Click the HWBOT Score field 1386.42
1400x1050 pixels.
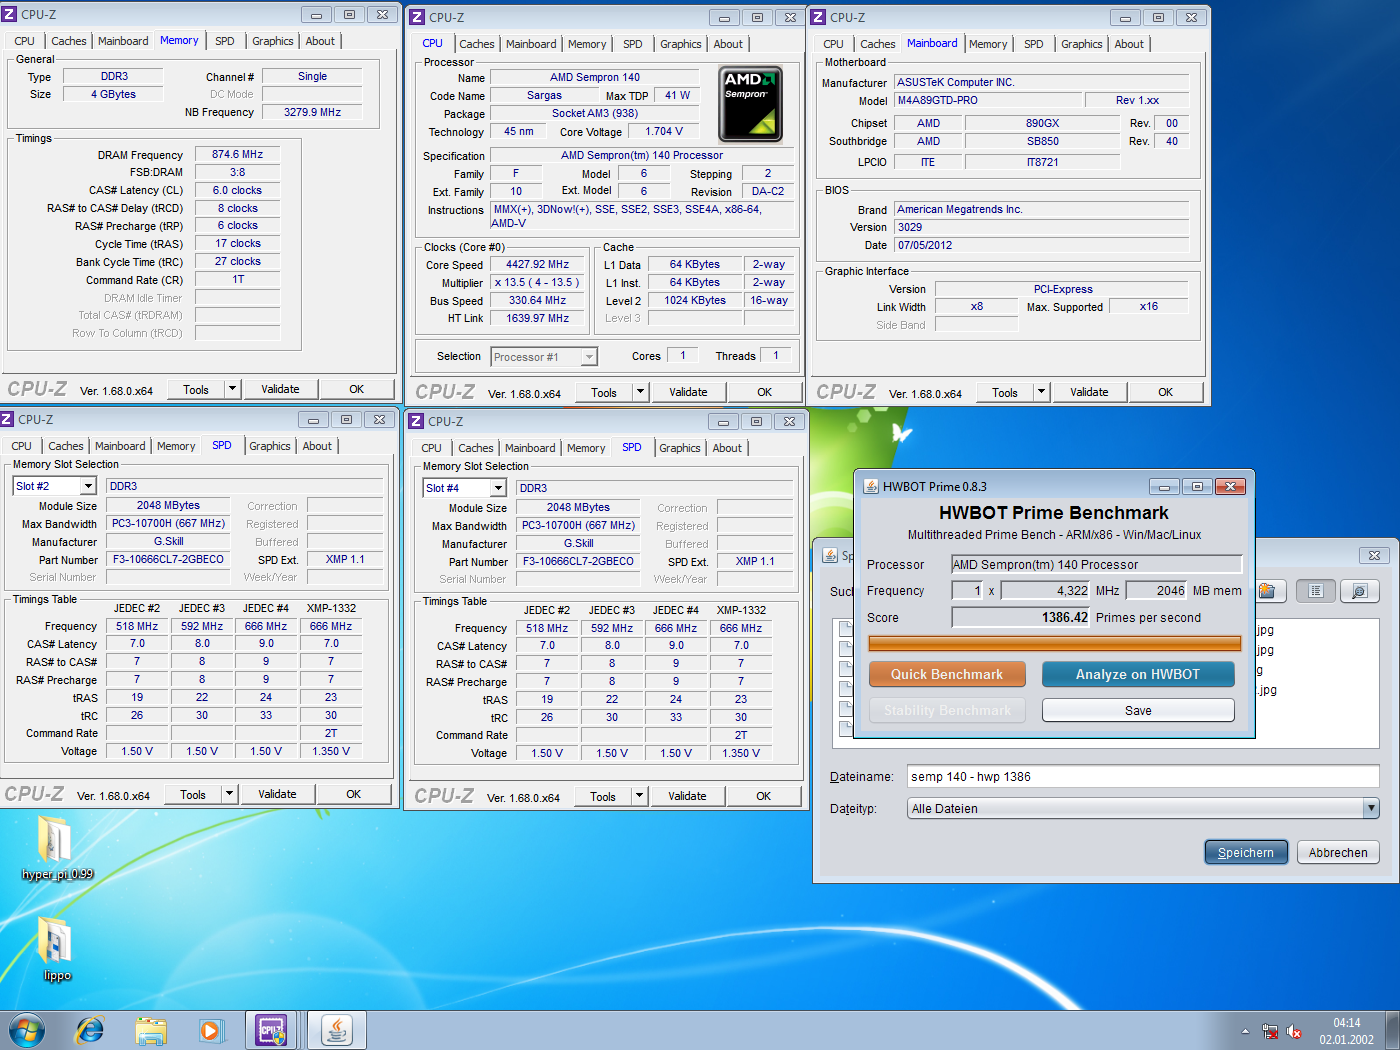tap(1021, 617)
